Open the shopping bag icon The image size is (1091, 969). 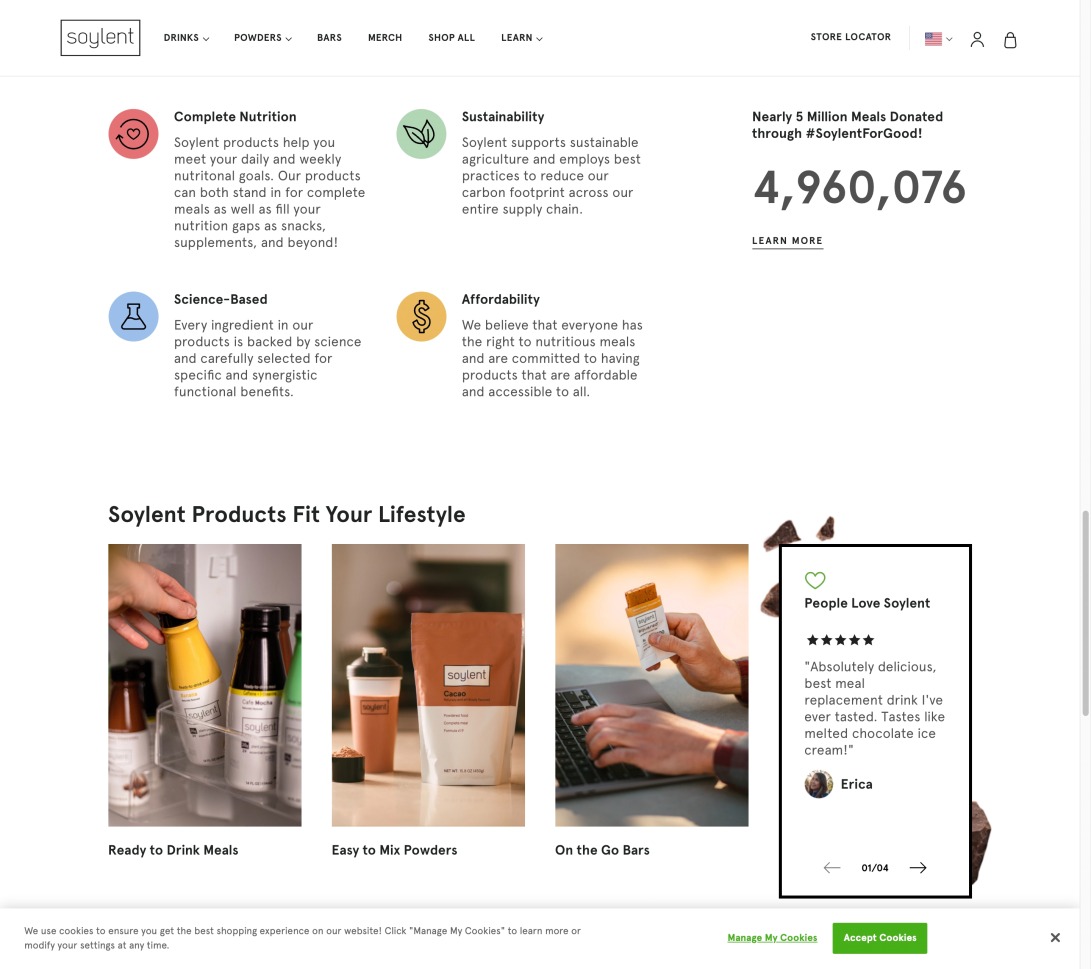[1010, 40]
